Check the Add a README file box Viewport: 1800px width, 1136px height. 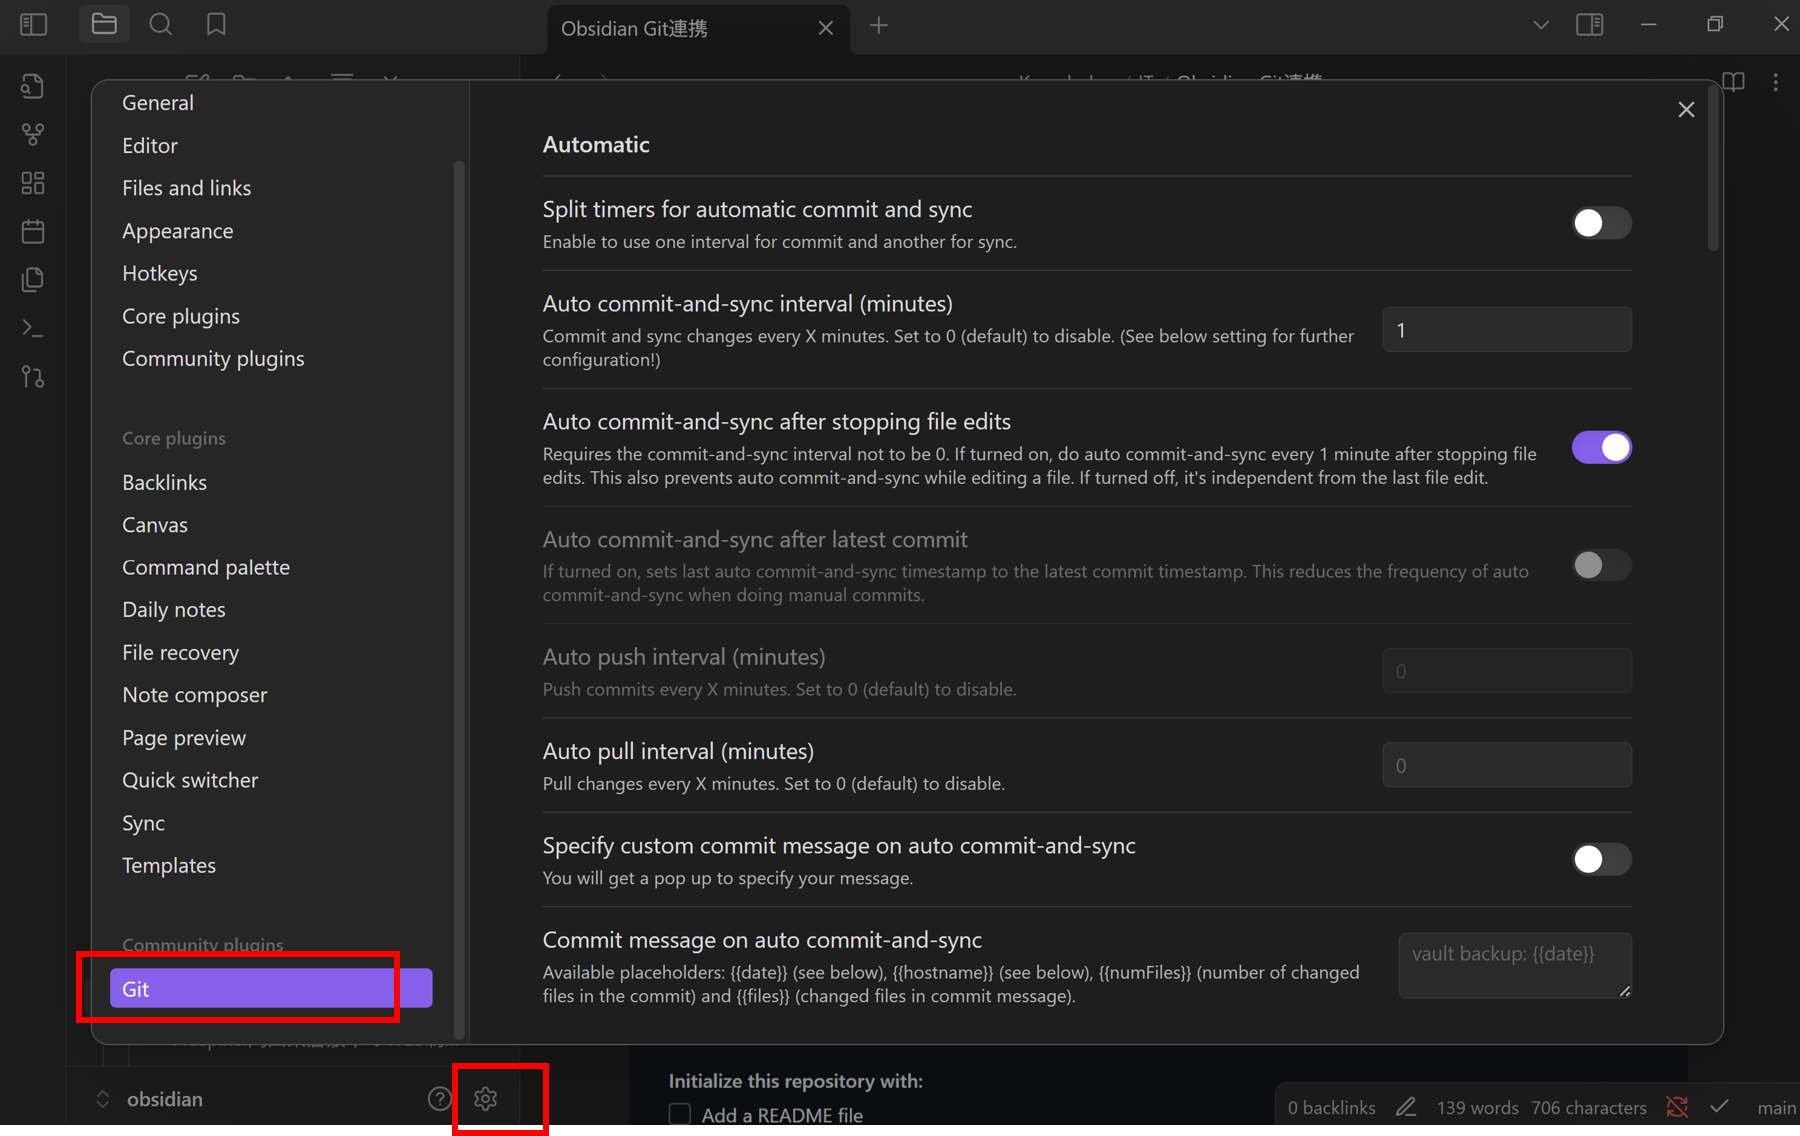pos(680,1114)
